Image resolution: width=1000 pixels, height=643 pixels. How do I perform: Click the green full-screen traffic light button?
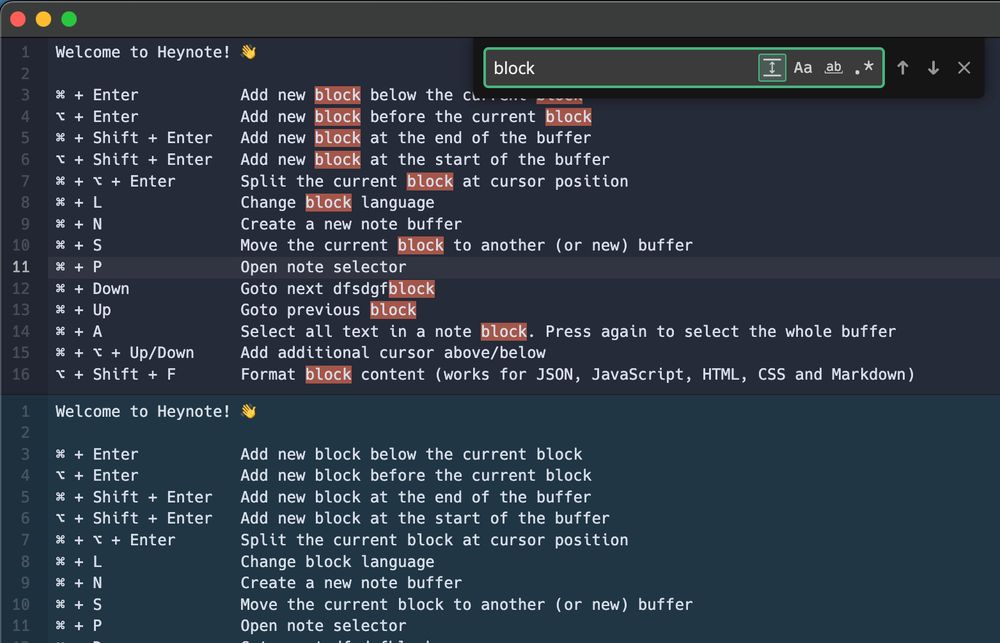pyautogui.click(x=68, y=18)
